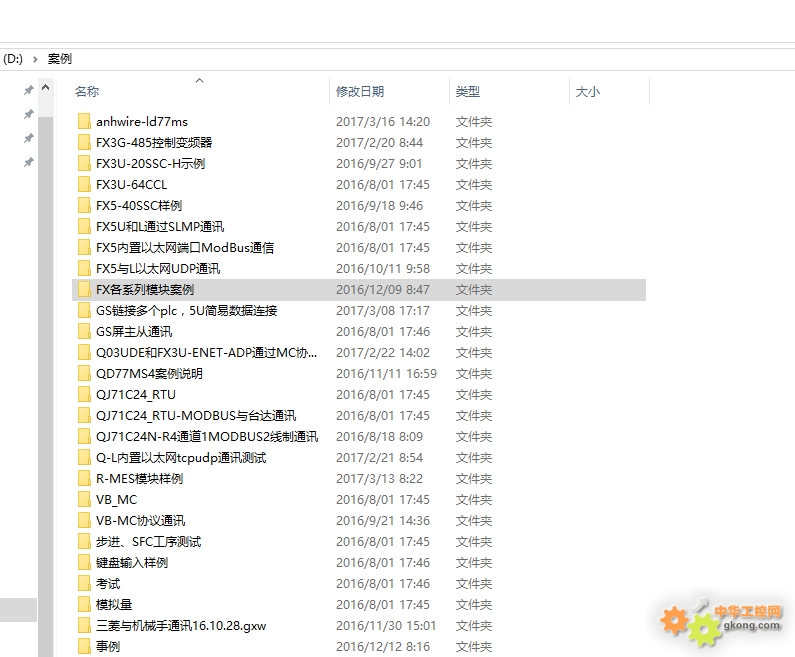Sort by 类型 column header

pyautogui.click(x=467, y=92)
